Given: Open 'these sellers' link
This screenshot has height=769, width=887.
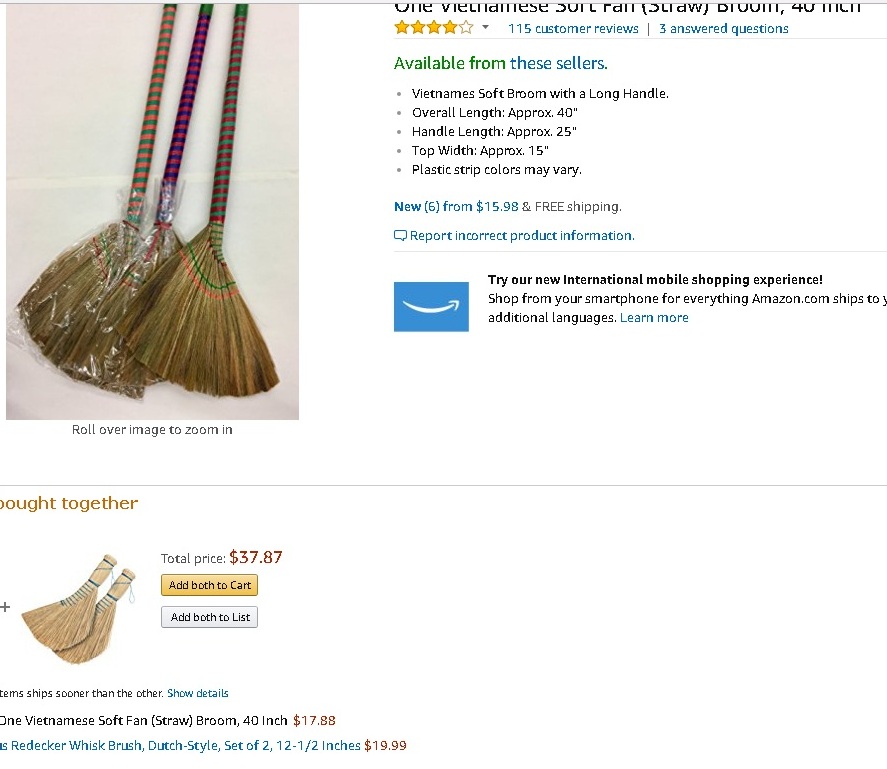Looking at the screenshot, I should pyautogui.click(x=559, y=63).
